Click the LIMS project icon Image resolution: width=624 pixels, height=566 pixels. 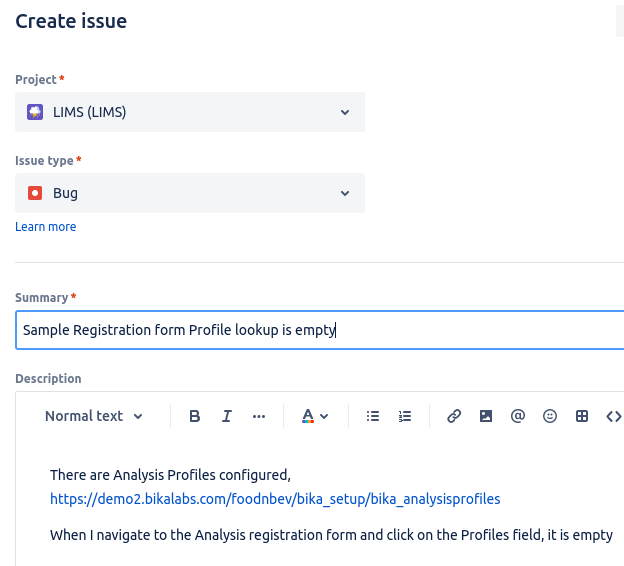[x=35, y=112]
